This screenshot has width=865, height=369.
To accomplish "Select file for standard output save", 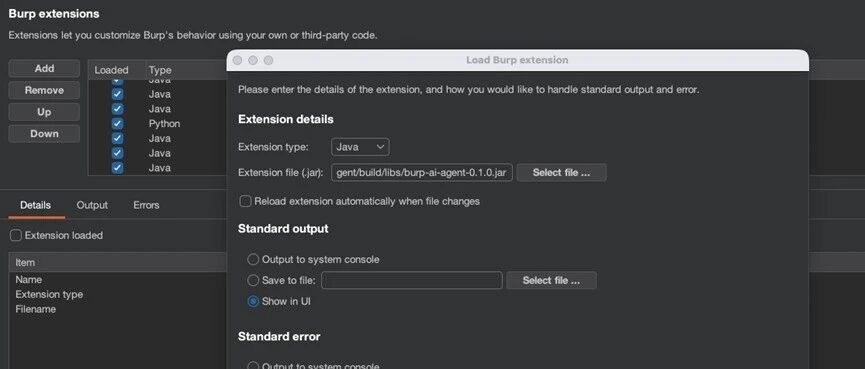I will click(x=551, y=280).
